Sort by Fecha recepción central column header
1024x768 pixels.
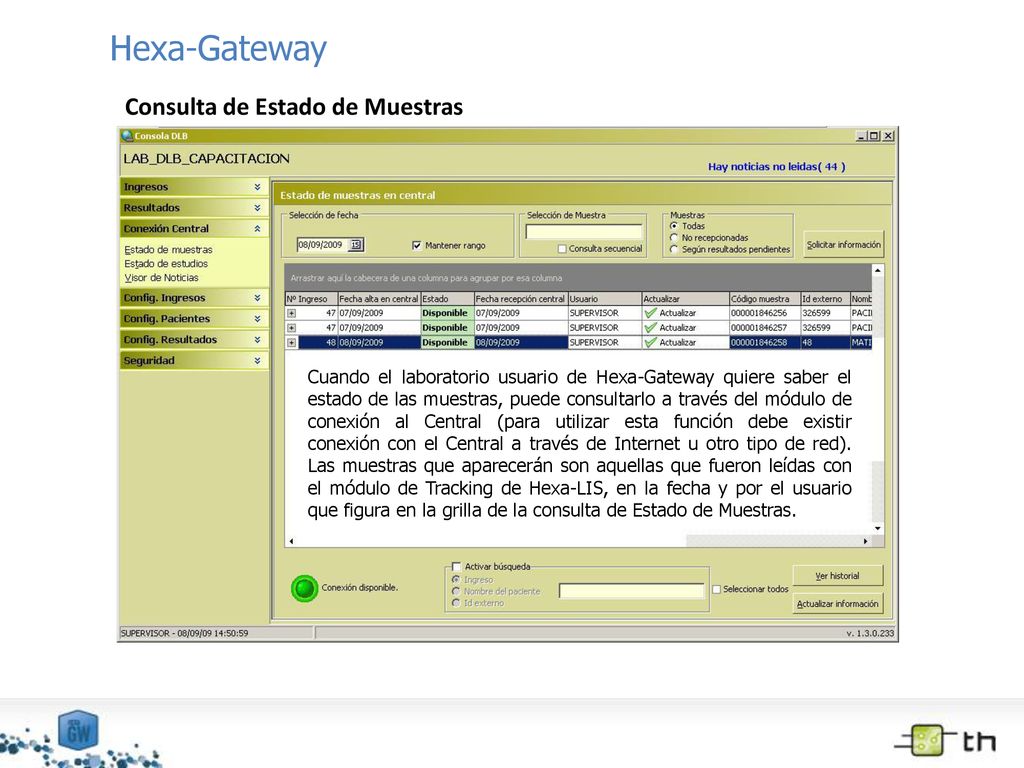click(x=520, y=299)
